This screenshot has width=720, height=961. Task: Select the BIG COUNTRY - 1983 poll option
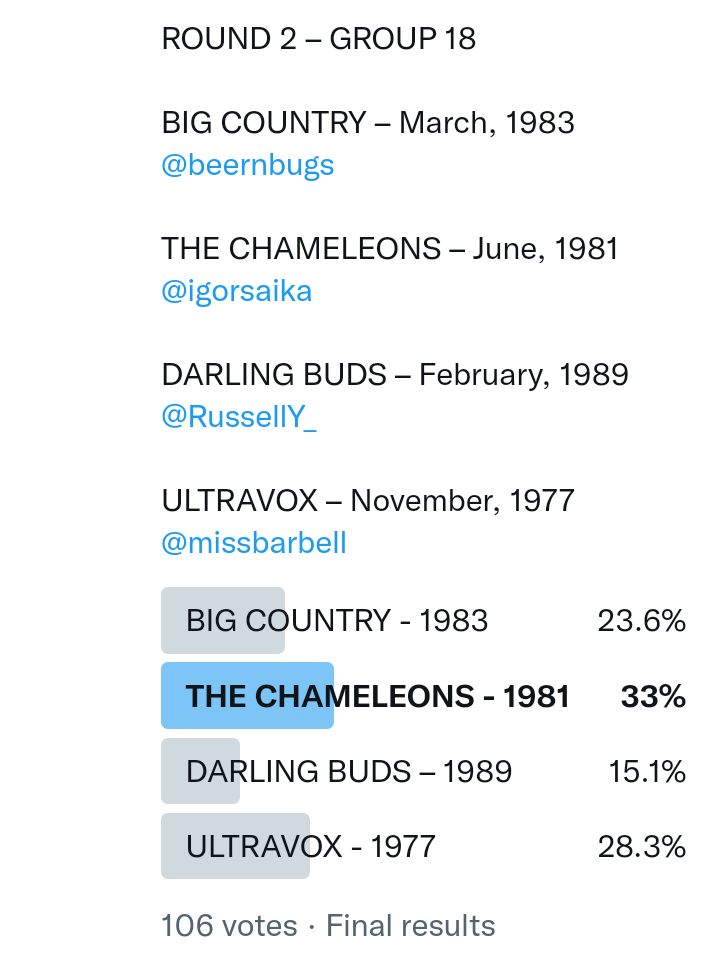[x=337, y=621]
